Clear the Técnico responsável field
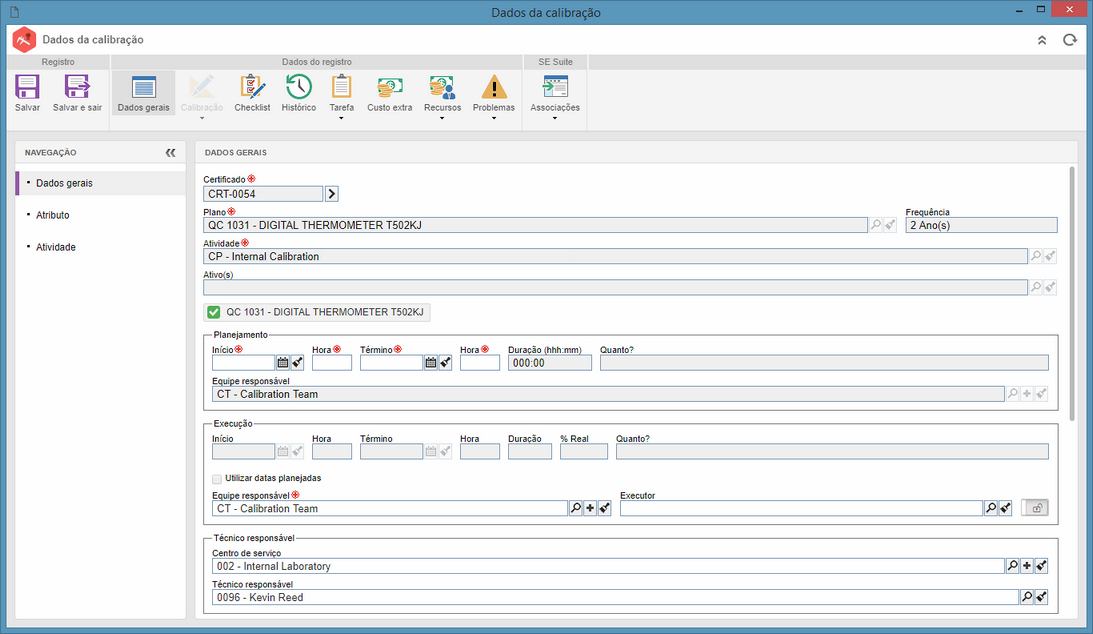The height and width of the screenshot is (634, 1093). pos(1041,597)
